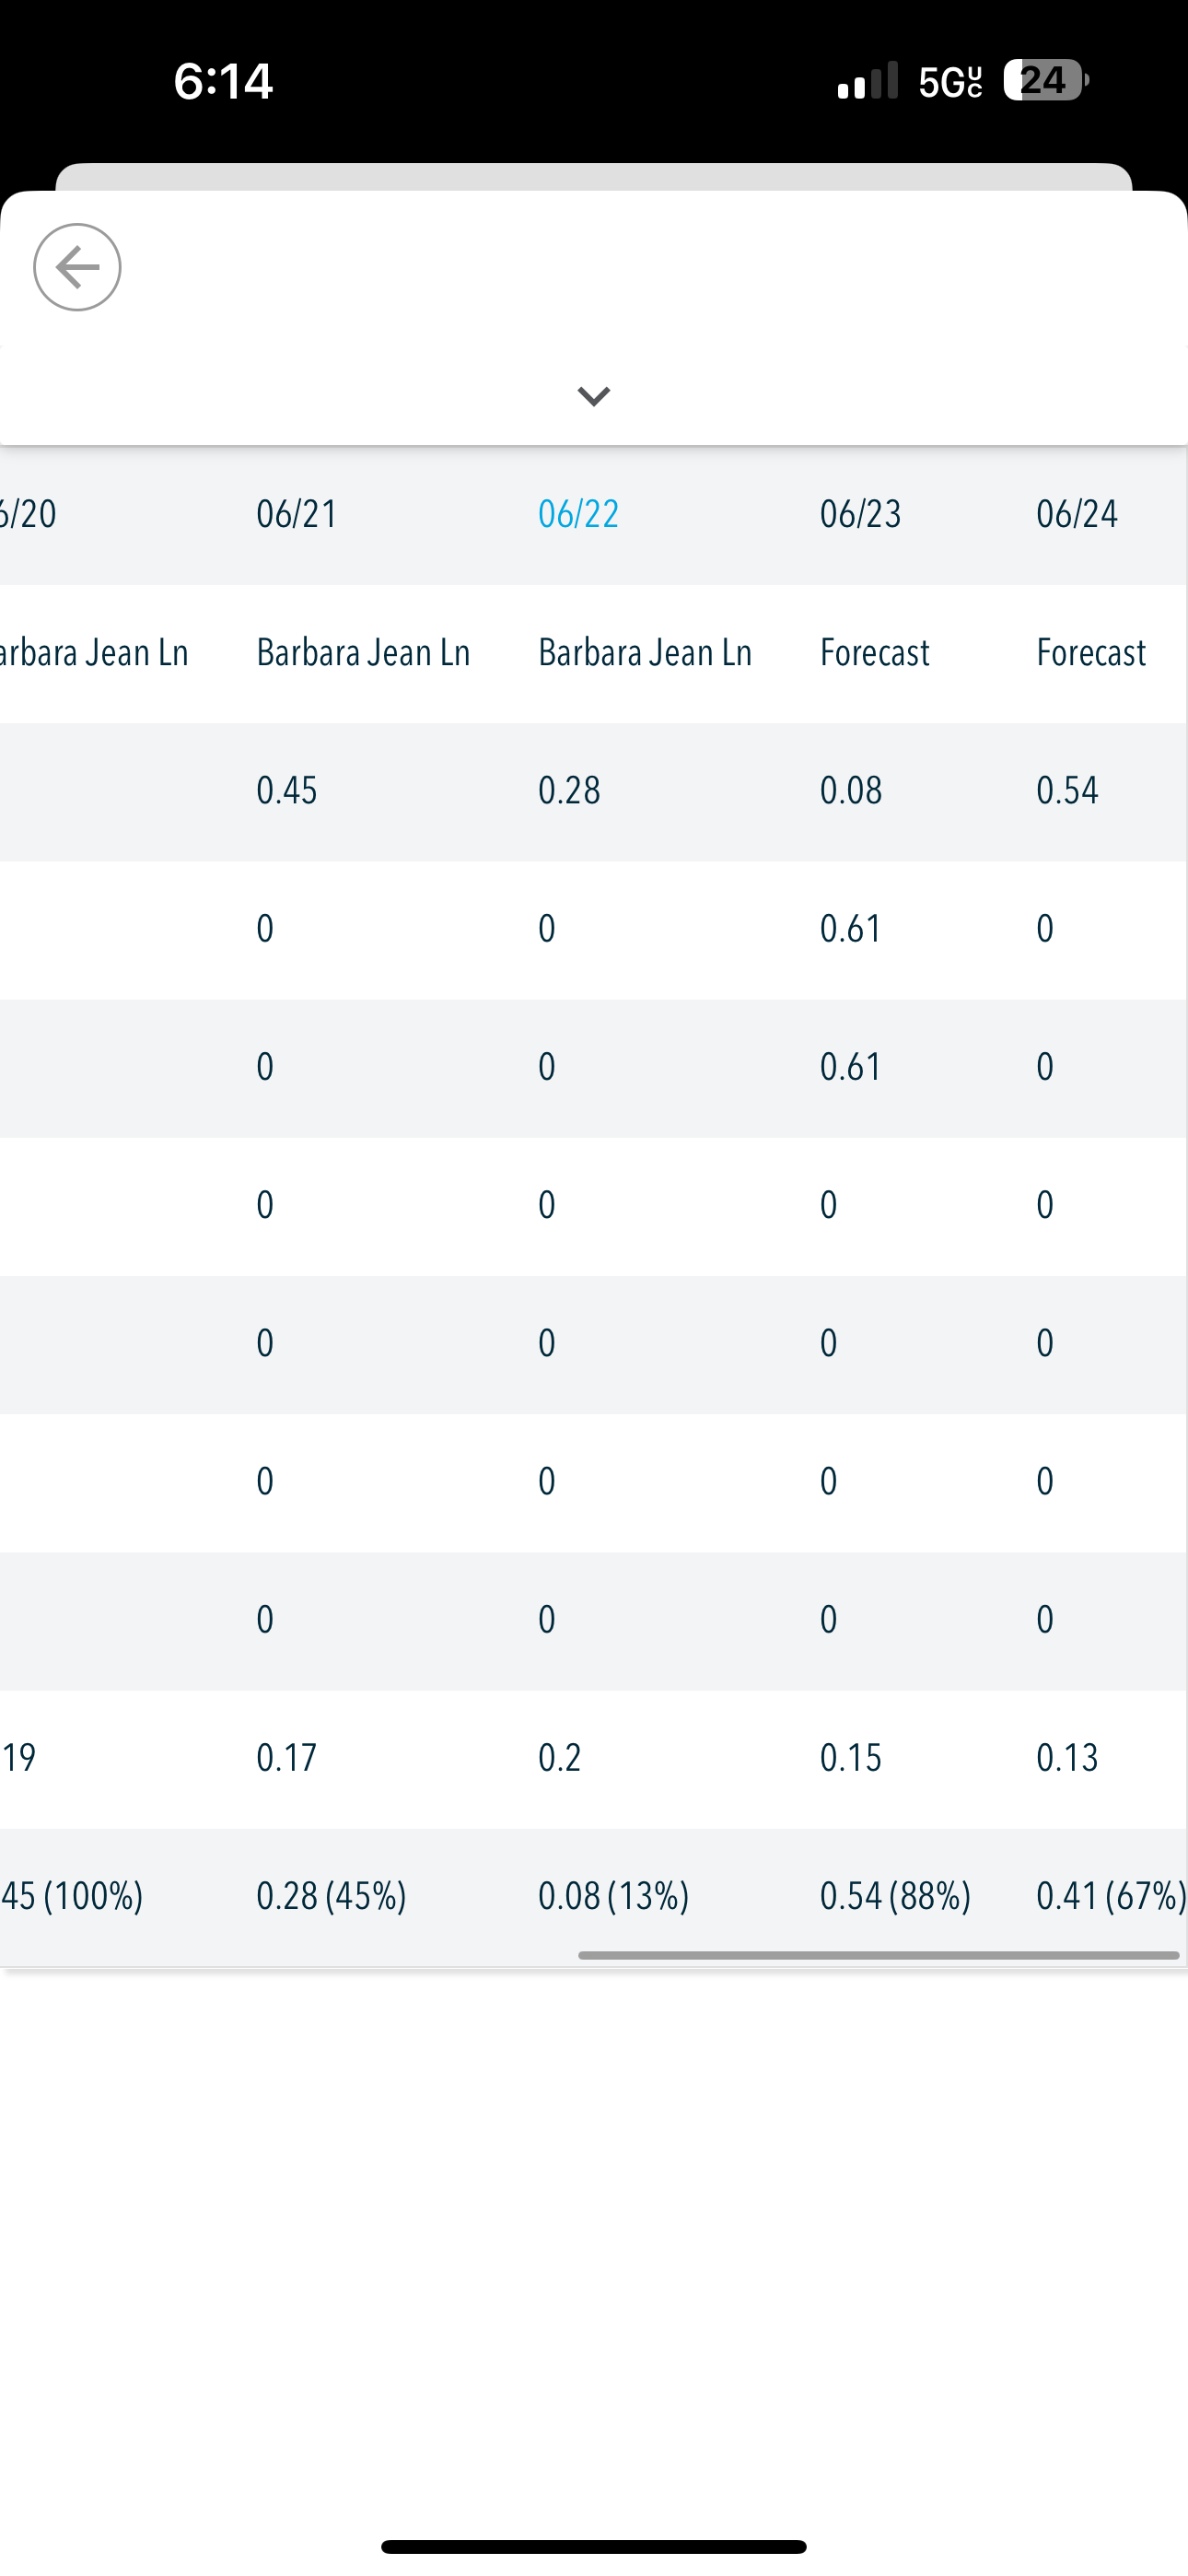Tap the 6:14 clock in status bar
1188x2576 pixels.
(223, 80)
